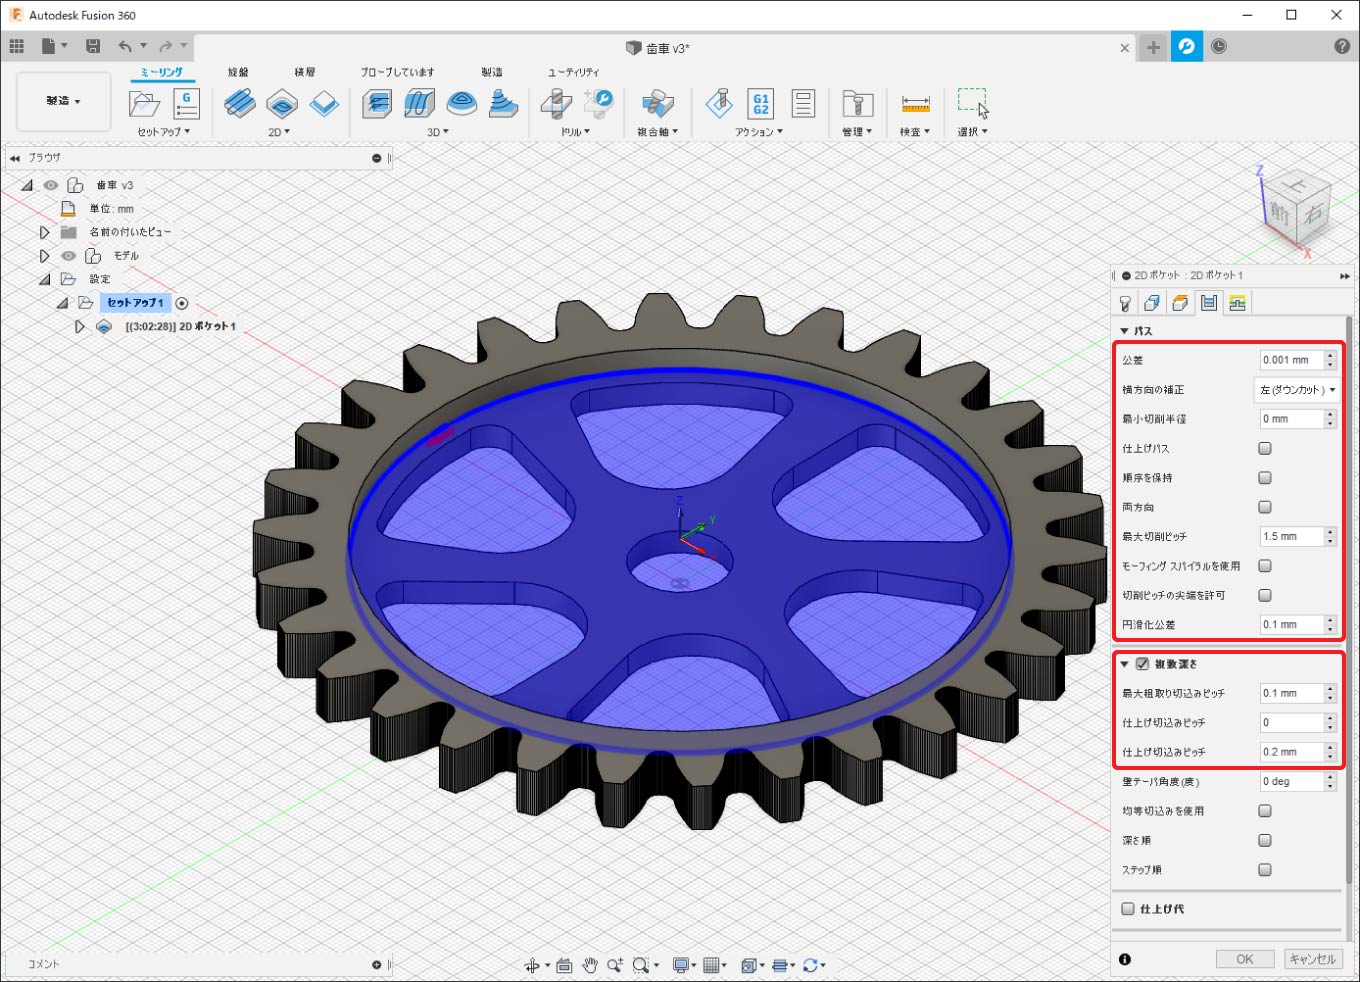Select the Pan hand tool in the navigation bar

(x=590, y=965)
